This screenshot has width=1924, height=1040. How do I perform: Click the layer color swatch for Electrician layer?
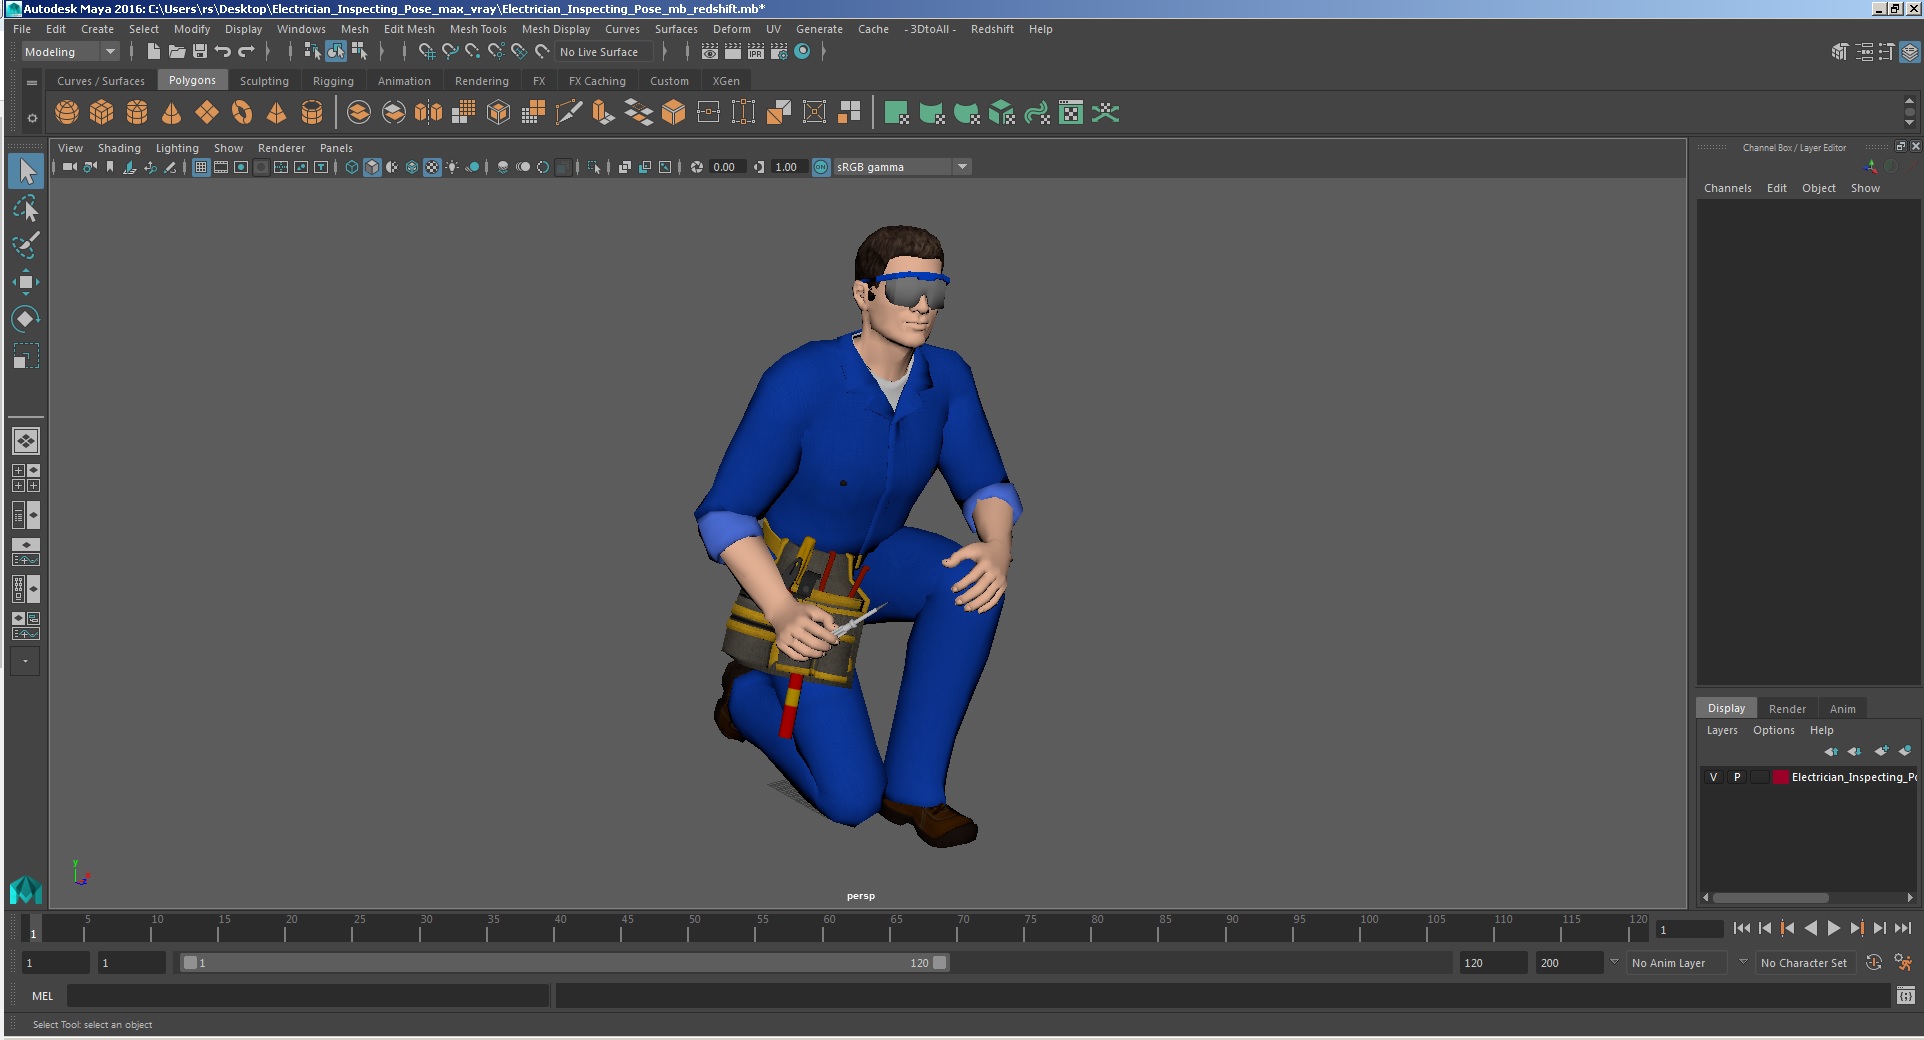[x=1781, y=777]
